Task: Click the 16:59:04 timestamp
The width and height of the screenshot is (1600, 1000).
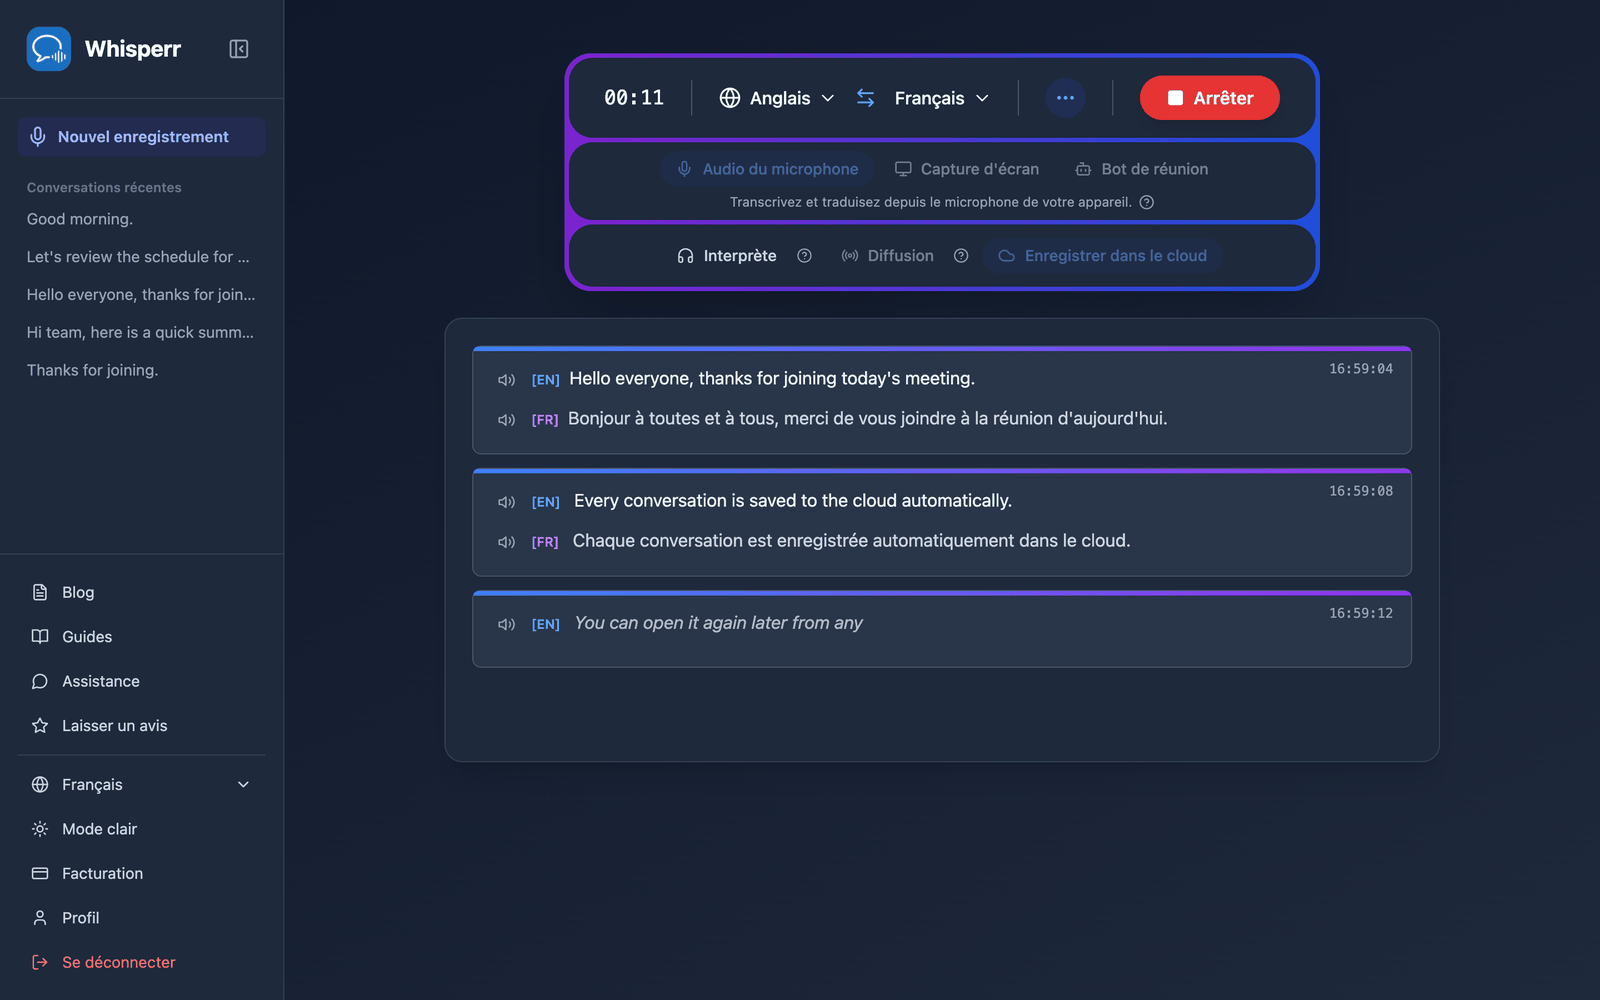Action: pos(1360,369)
